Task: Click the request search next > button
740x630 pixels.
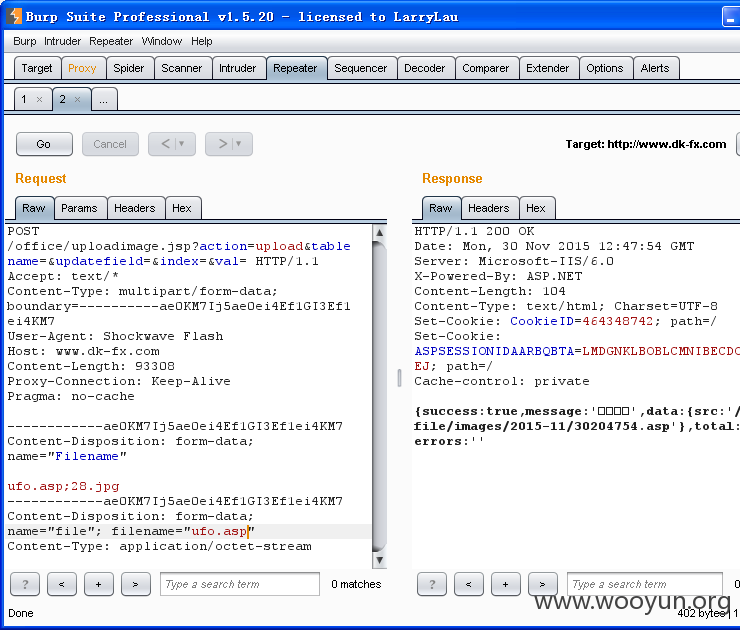Action: click(x=135, y=584)
